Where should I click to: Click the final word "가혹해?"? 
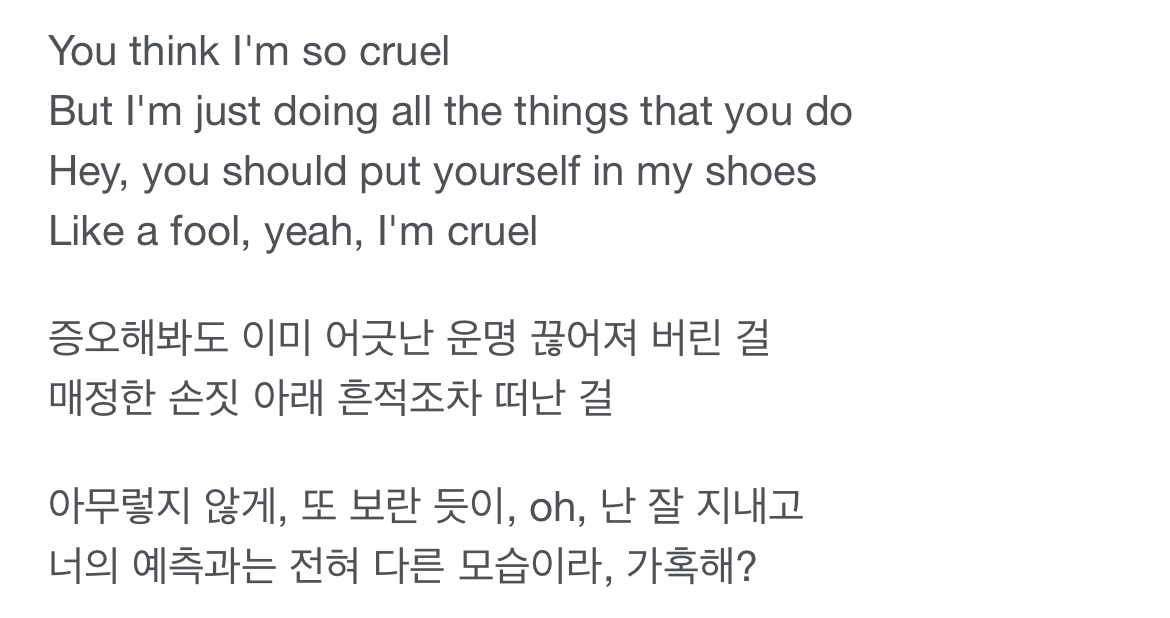(691, 568)
